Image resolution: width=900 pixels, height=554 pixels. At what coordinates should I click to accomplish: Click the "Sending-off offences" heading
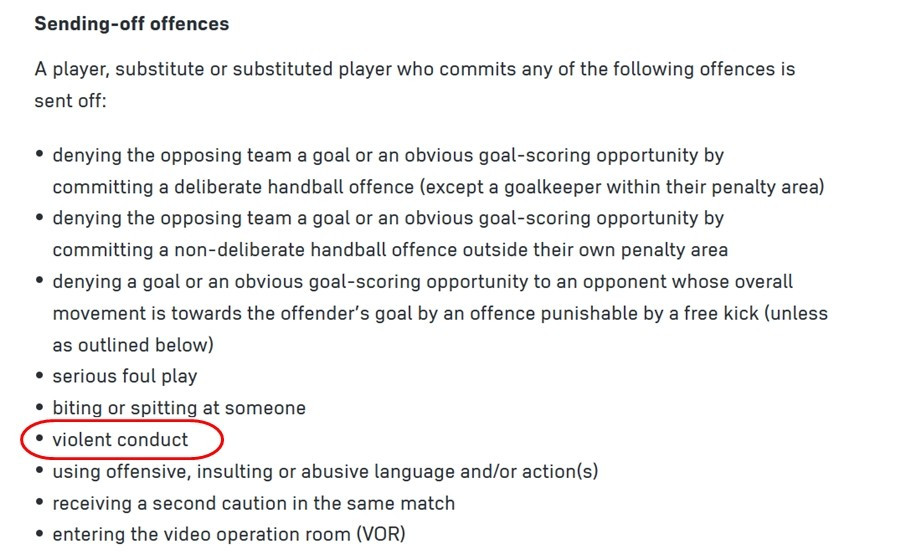(x=131, y=23)
